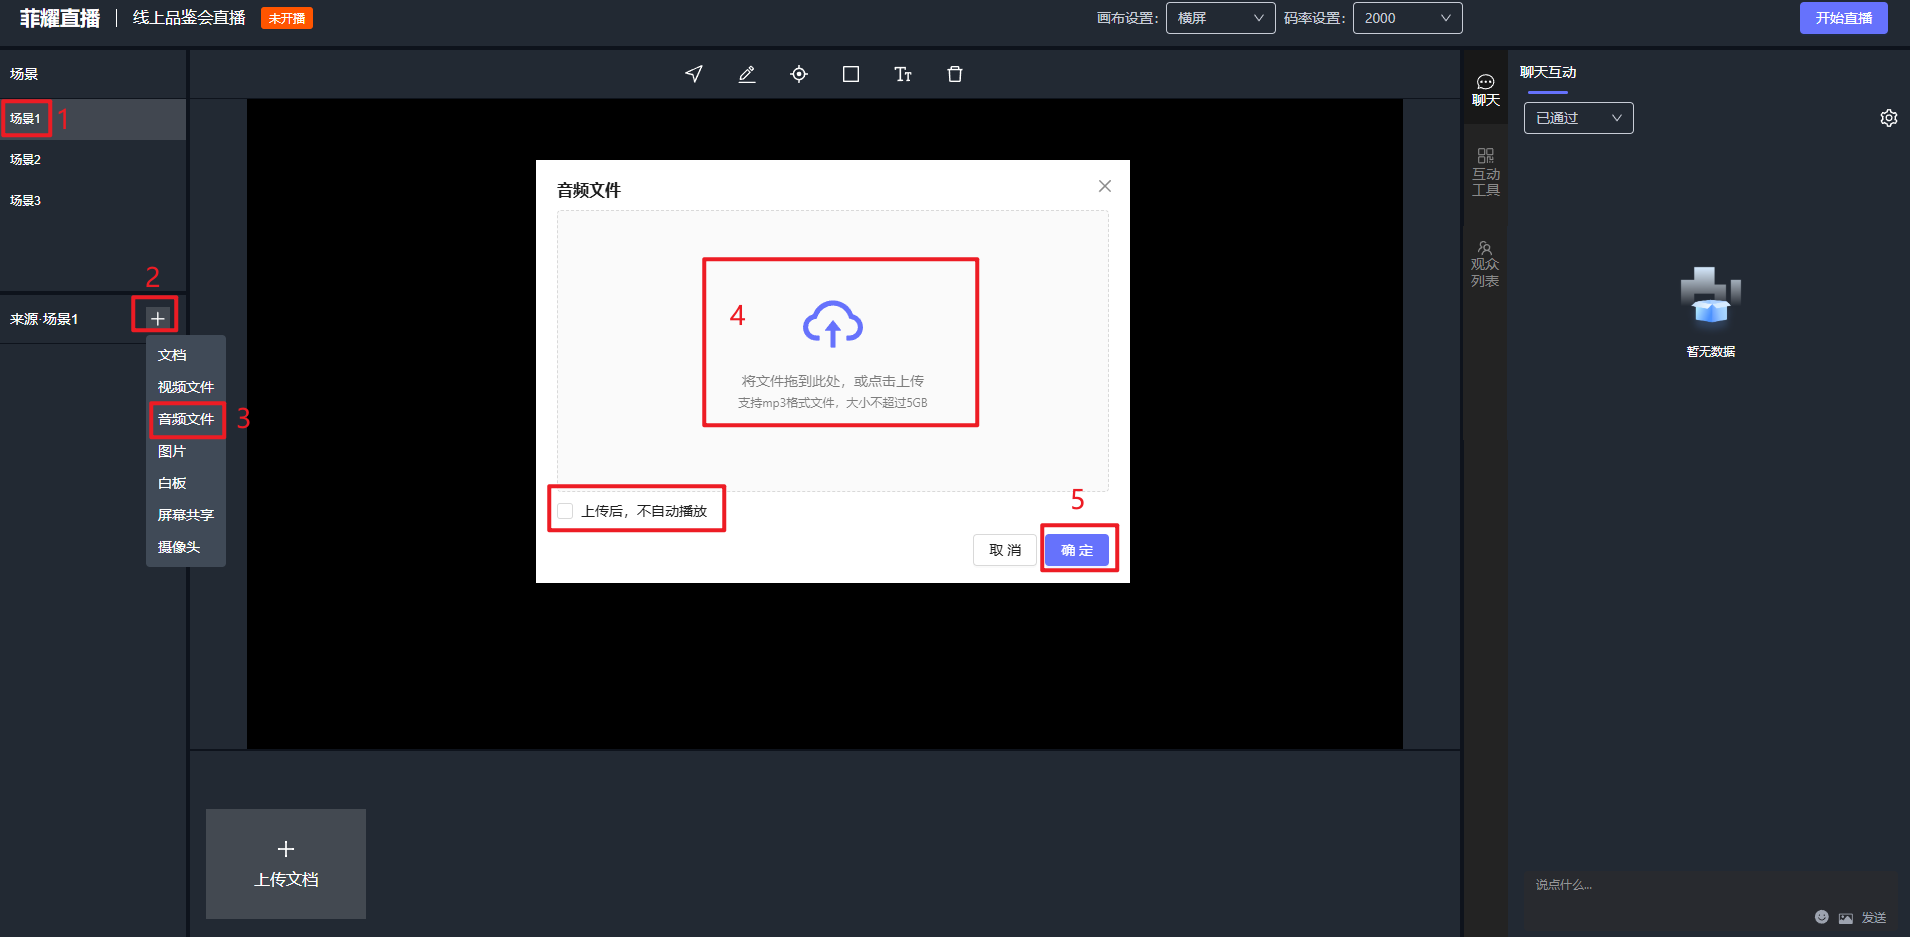The image size is (1910, 937).
Task: Expand the 画布设置 横屏 dropdown
Action: point(1220,18)
